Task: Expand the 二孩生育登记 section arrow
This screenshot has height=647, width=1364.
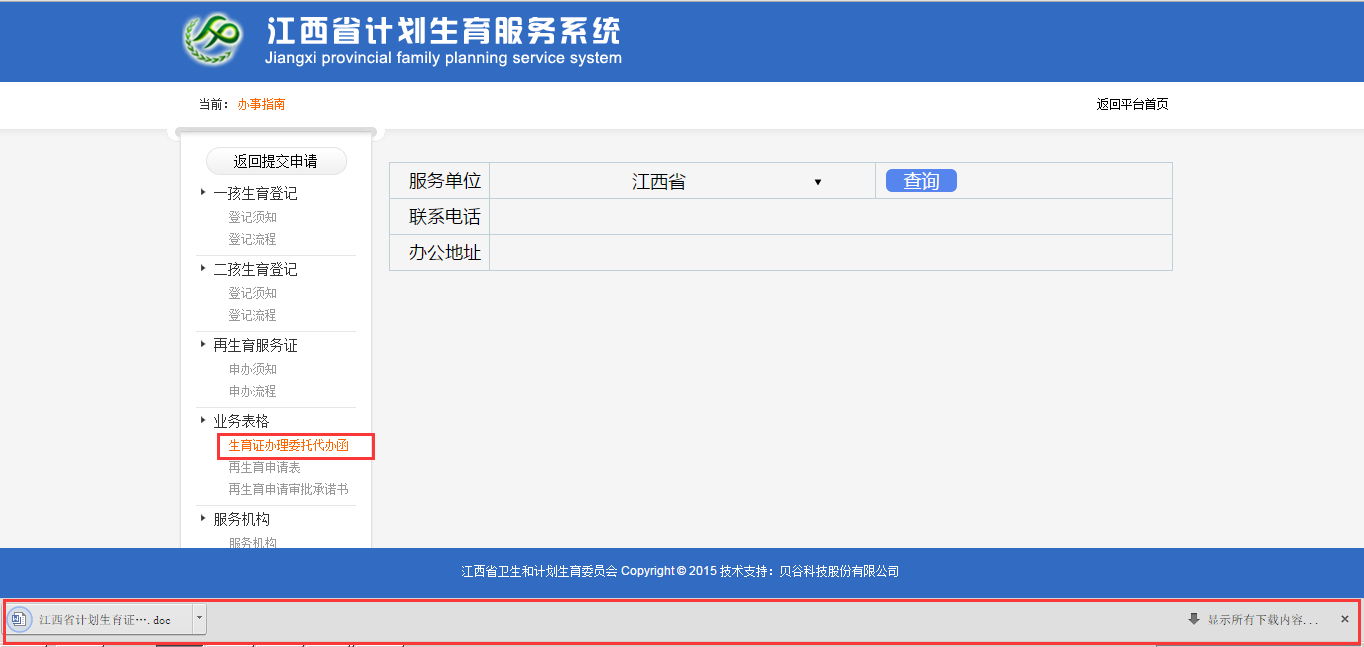Action: [x=203, y=268]
